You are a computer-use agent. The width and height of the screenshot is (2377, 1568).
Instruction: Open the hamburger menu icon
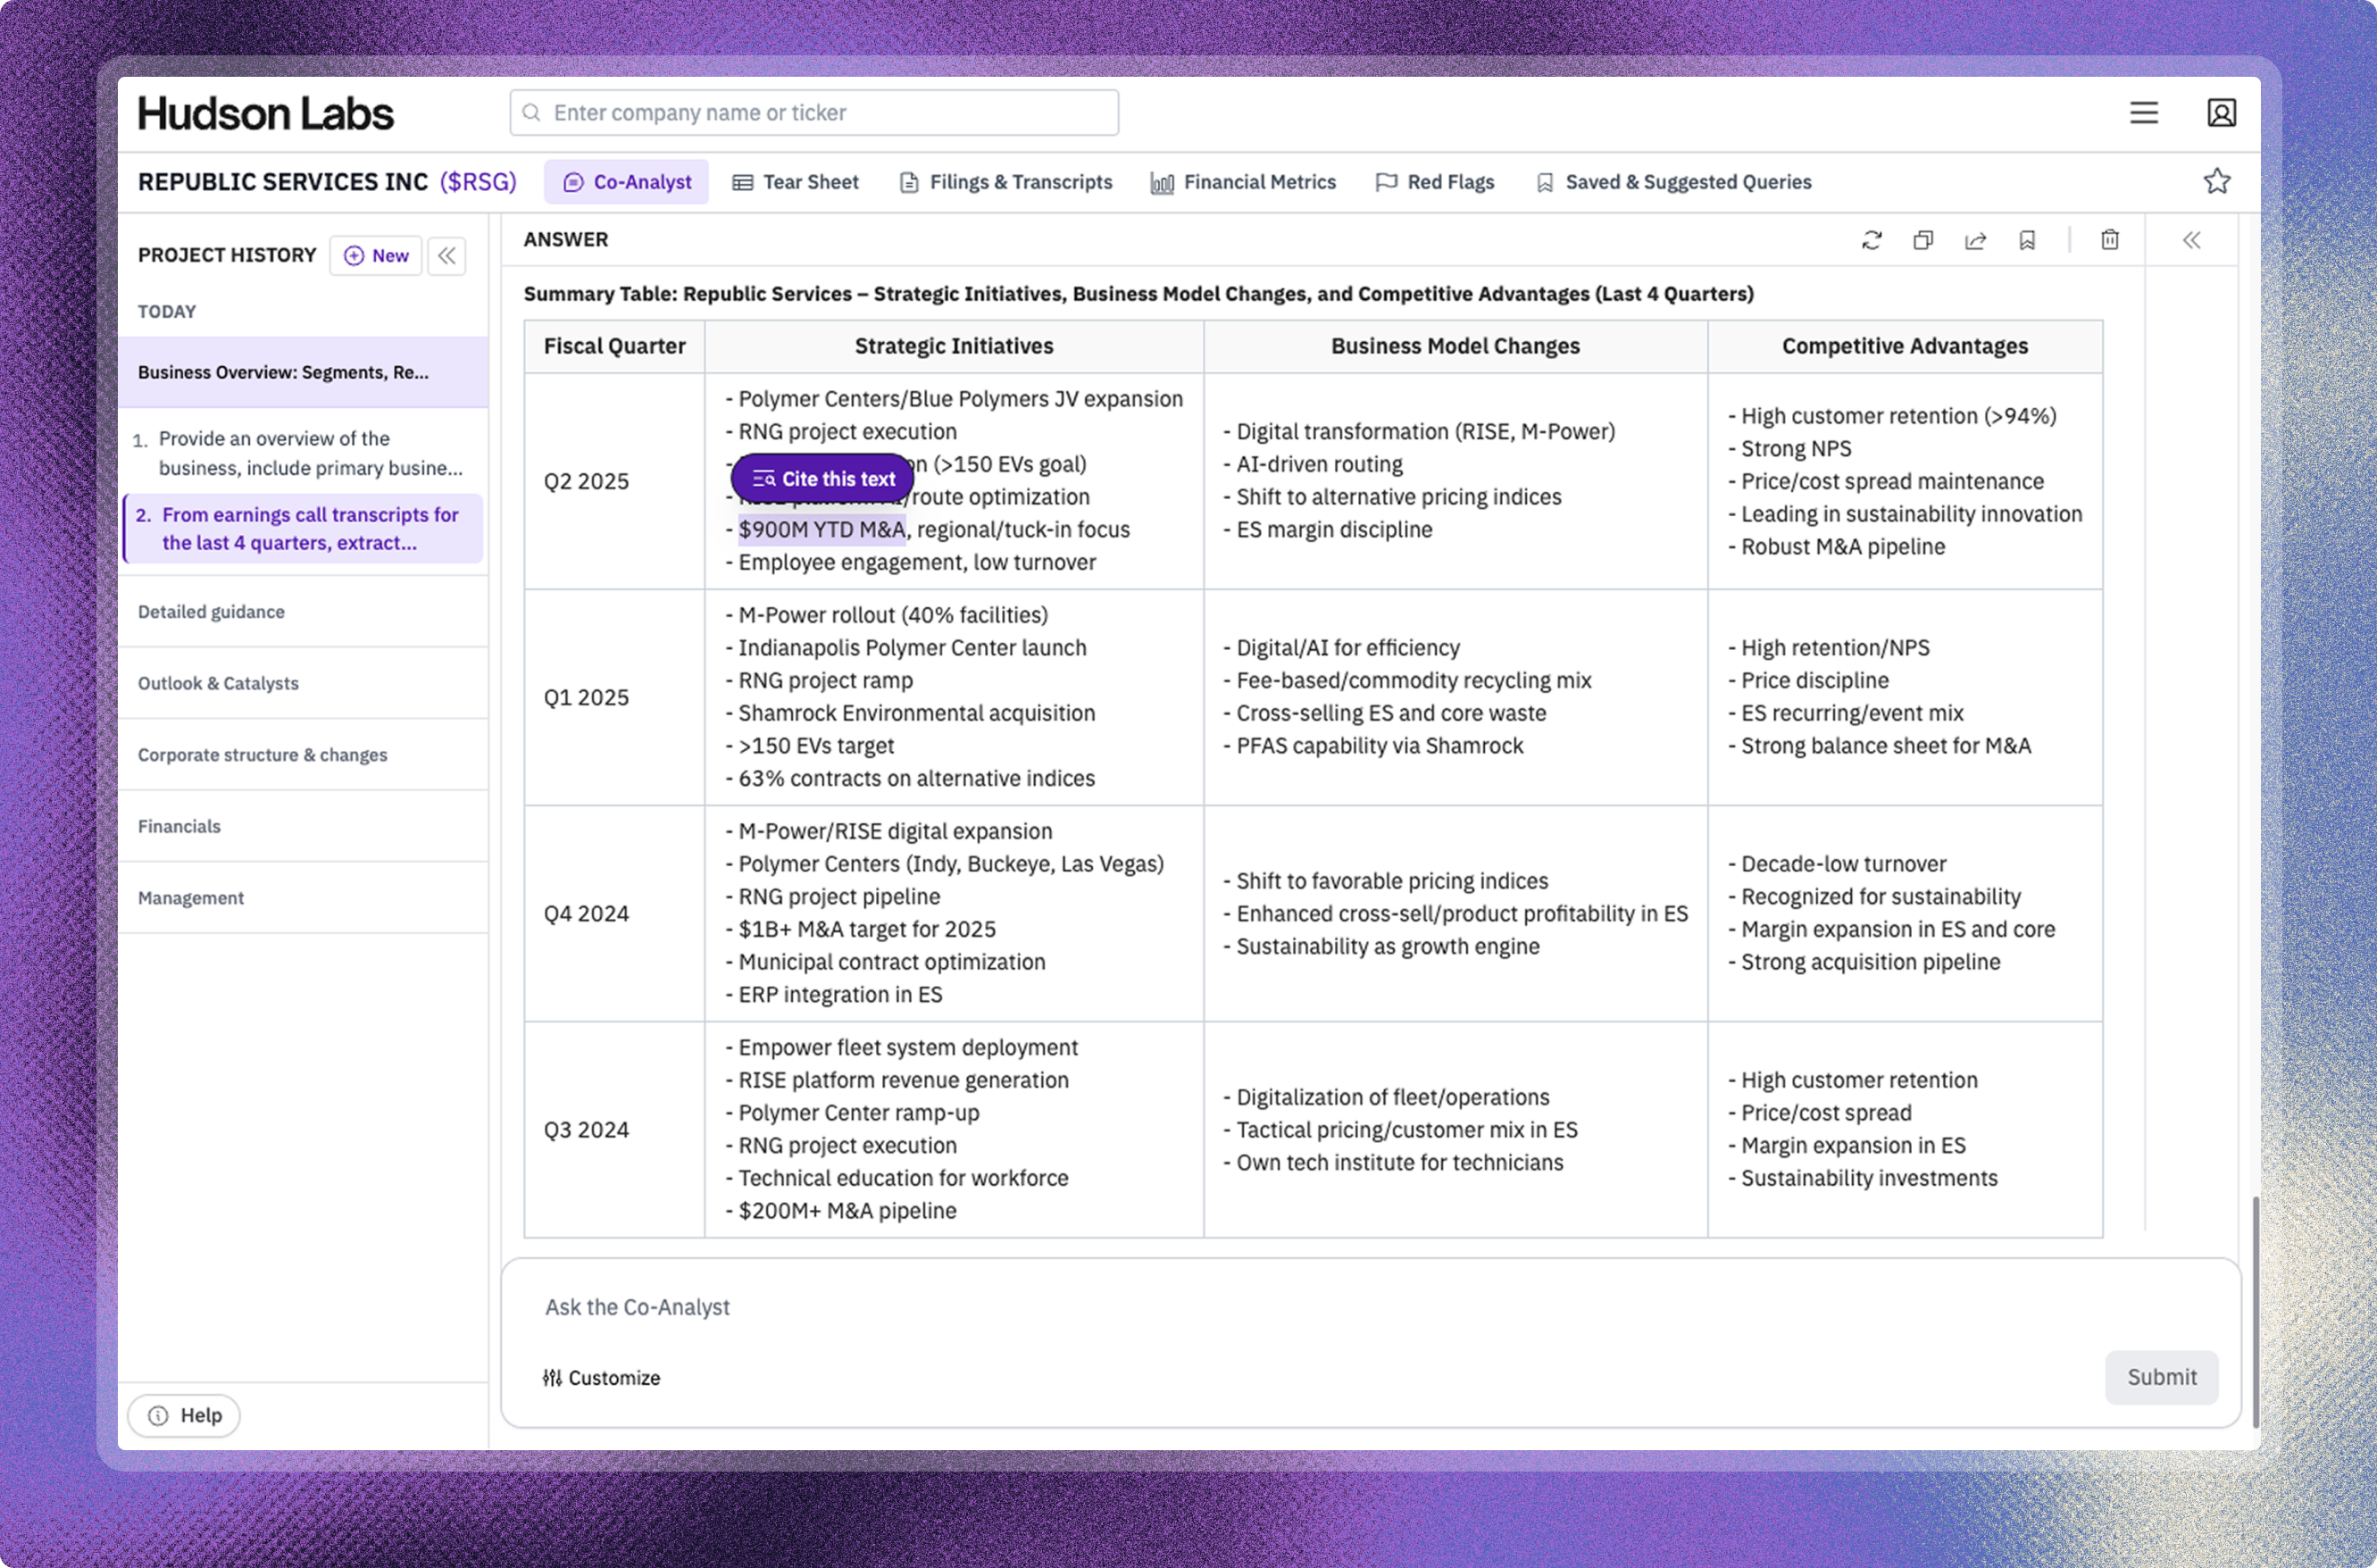click(x=2143, y=113)
